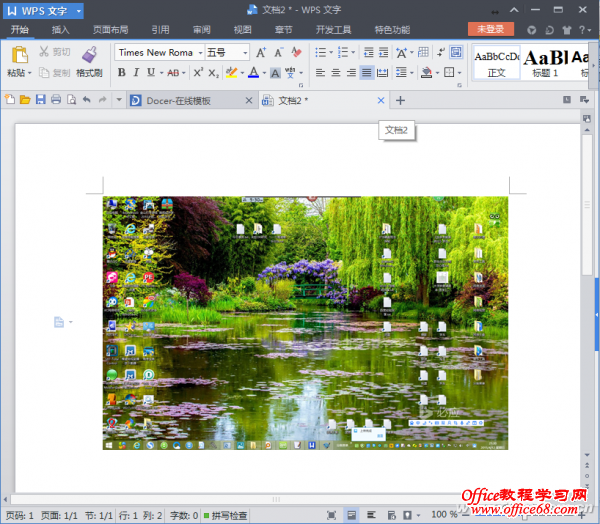Toggle justified paragraph alignment
This screenshot has height=524, width=600.
(x=367, y=73)
